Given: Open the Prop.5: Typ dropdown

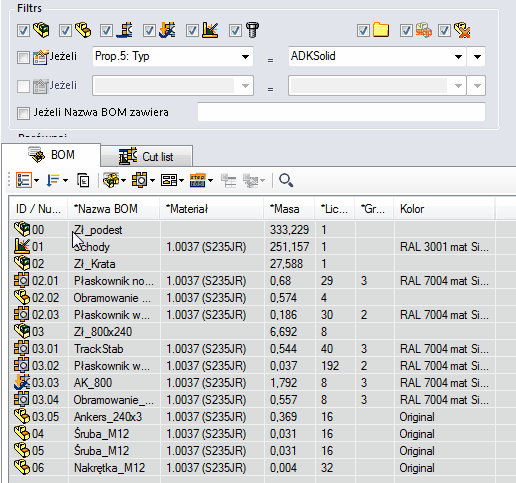Looking at the screenshot, I should (173, 56).
